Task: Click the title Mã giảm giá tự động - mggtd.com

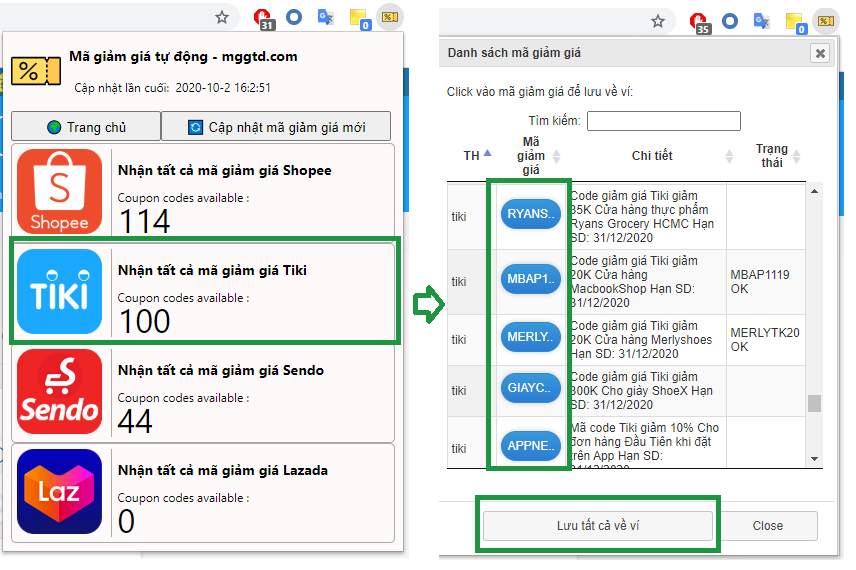Action: 183,57
